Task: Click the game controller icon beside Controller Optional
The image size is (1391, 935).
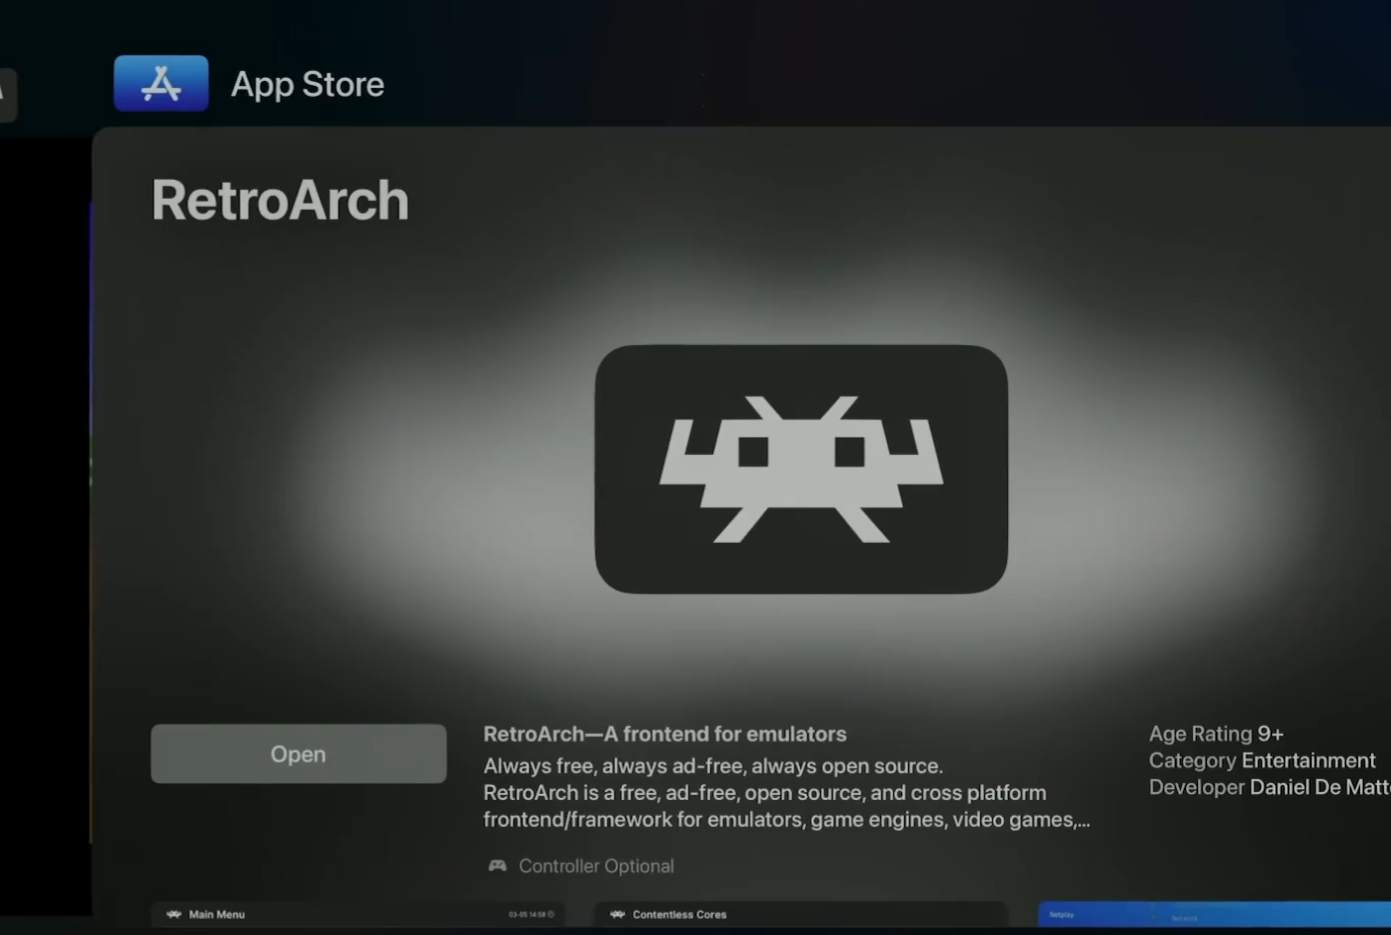Action: 497,866
